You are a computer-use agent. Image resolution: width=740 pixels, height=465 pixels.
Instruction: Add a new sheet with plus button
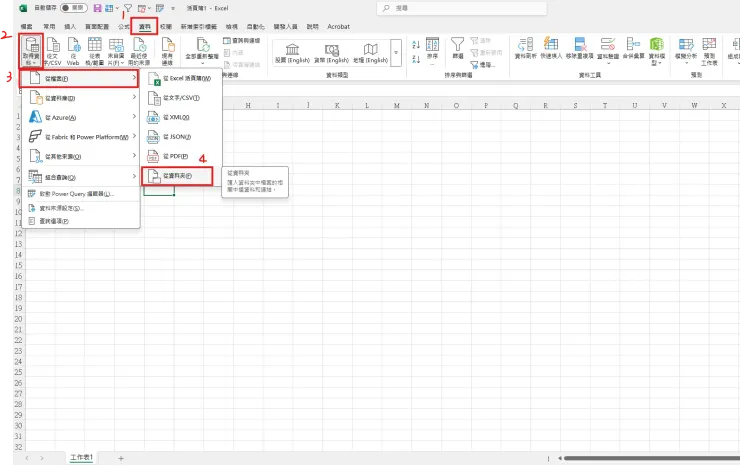(x=121, y=458)
